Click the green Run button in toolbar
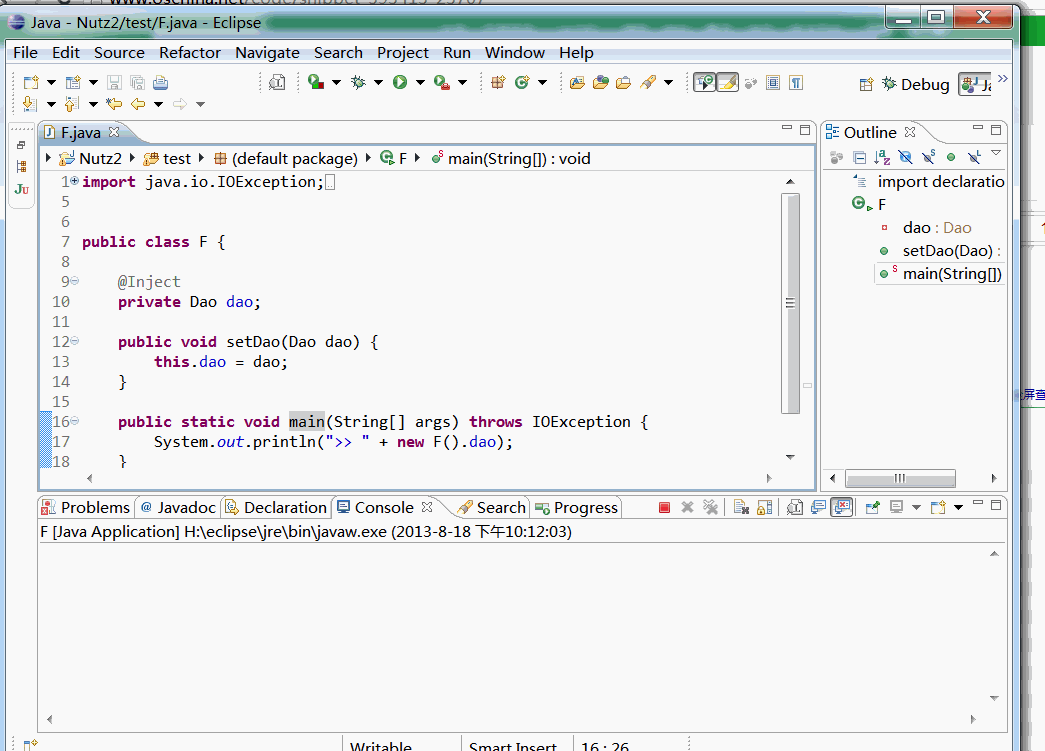 coord(400,83)
